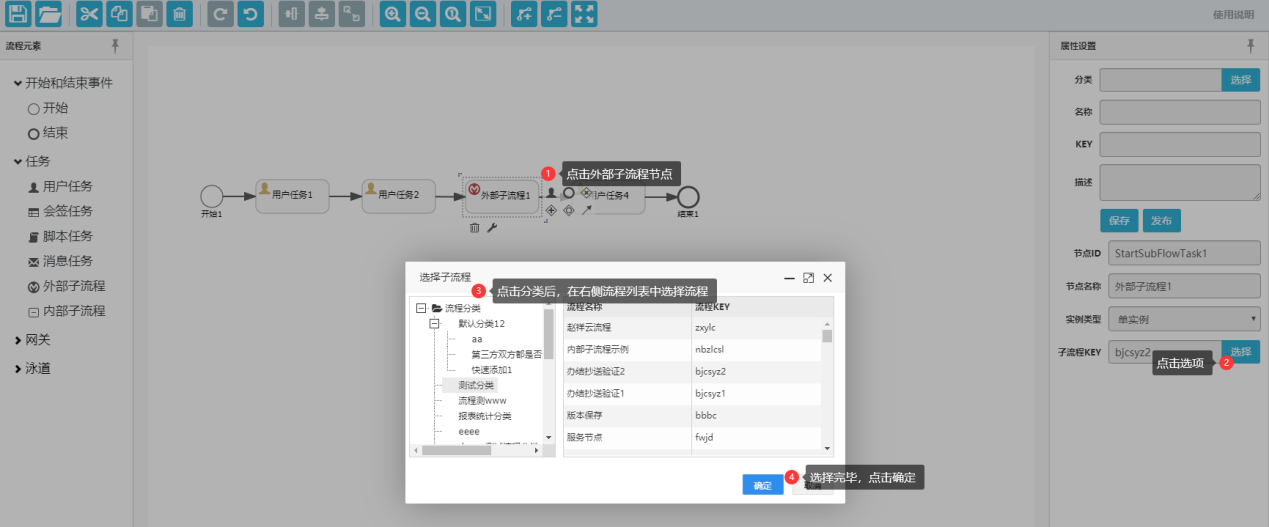This screenshot has width=1269, height=527.
Task: Select tree item aa
Action: click(477, 339)
